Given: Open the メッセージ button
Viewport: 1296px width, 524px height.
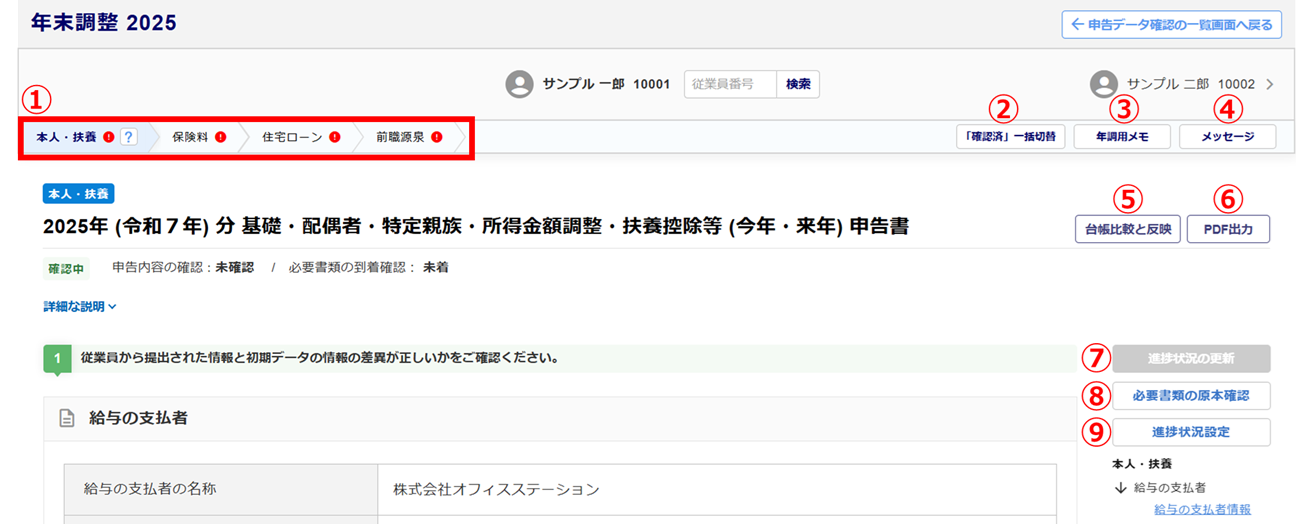Looking at the screenshot, I should pos(1227,137).
